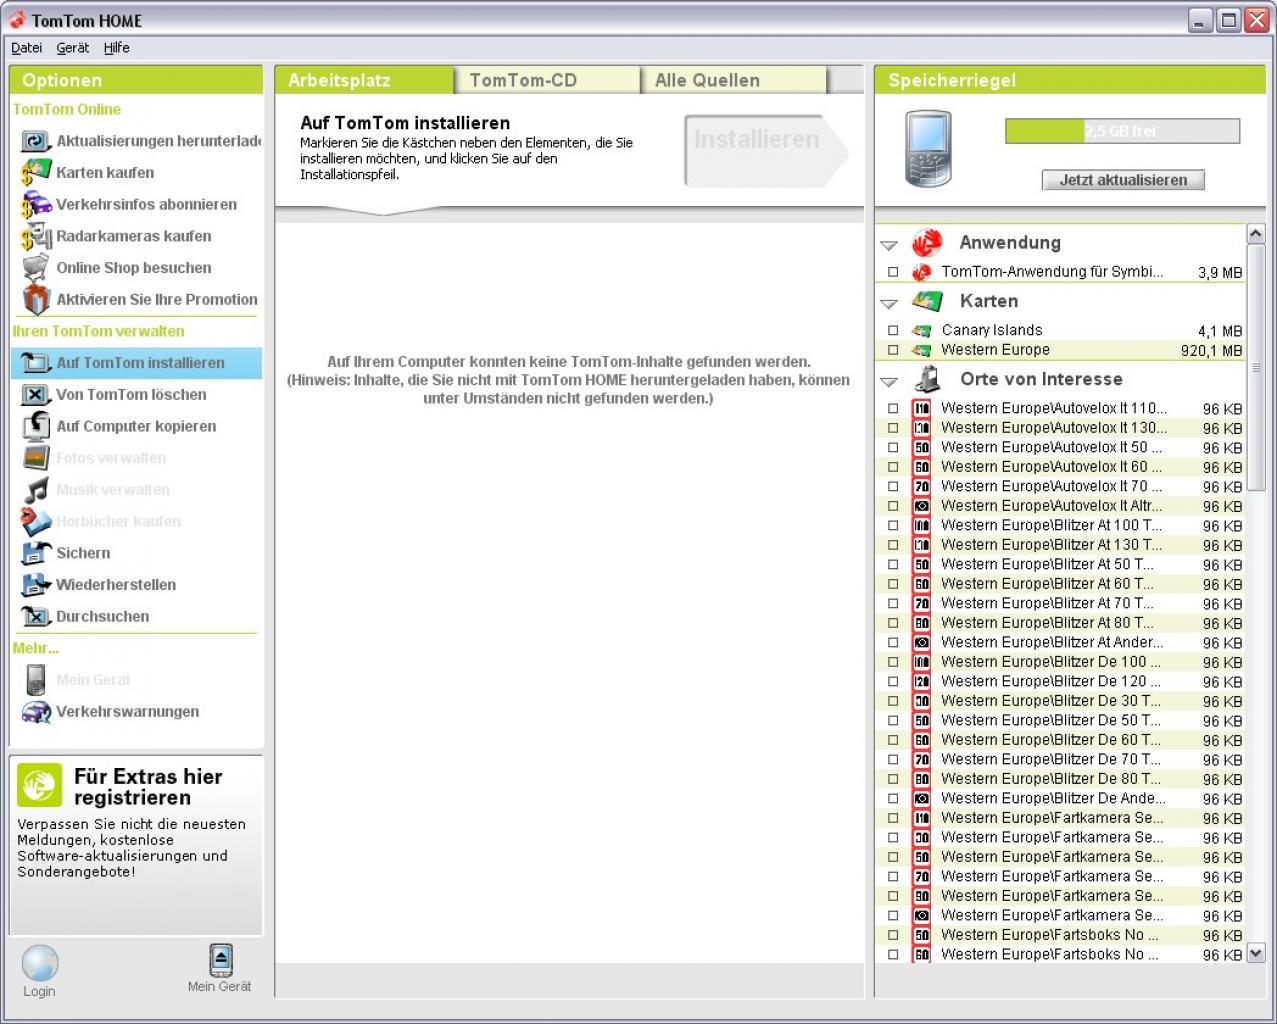Click the Wiederherstellen restore icon

coord(36,585)
